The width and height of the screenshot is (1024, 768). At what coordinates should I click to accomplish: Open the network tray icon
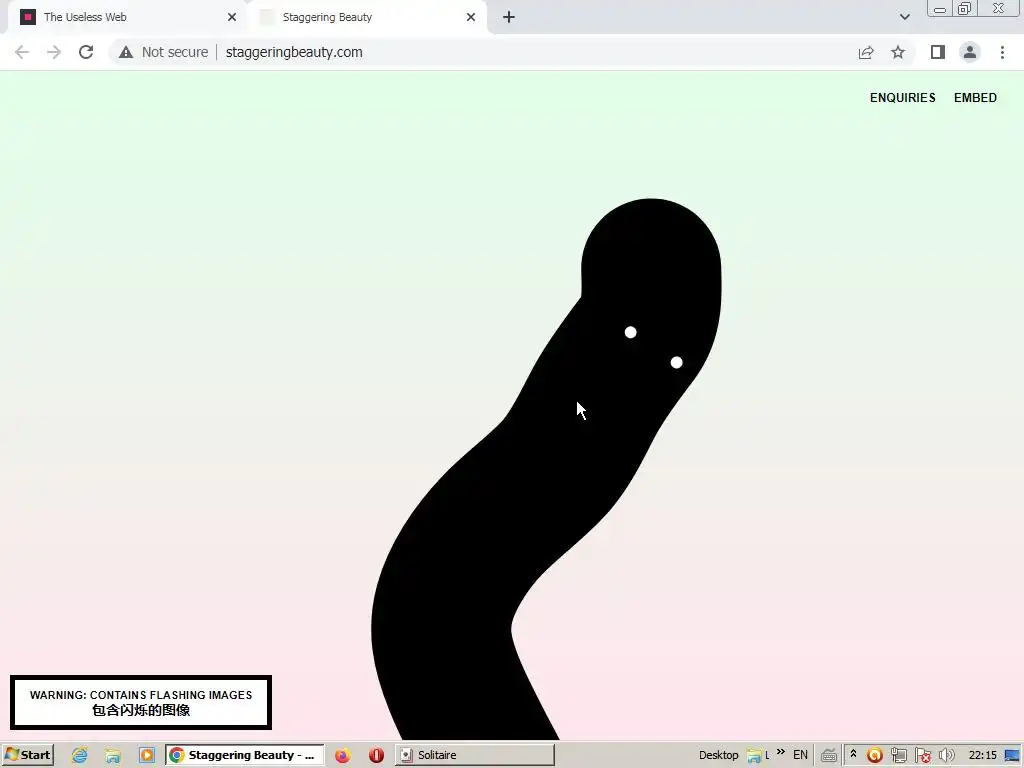point(899,756)
